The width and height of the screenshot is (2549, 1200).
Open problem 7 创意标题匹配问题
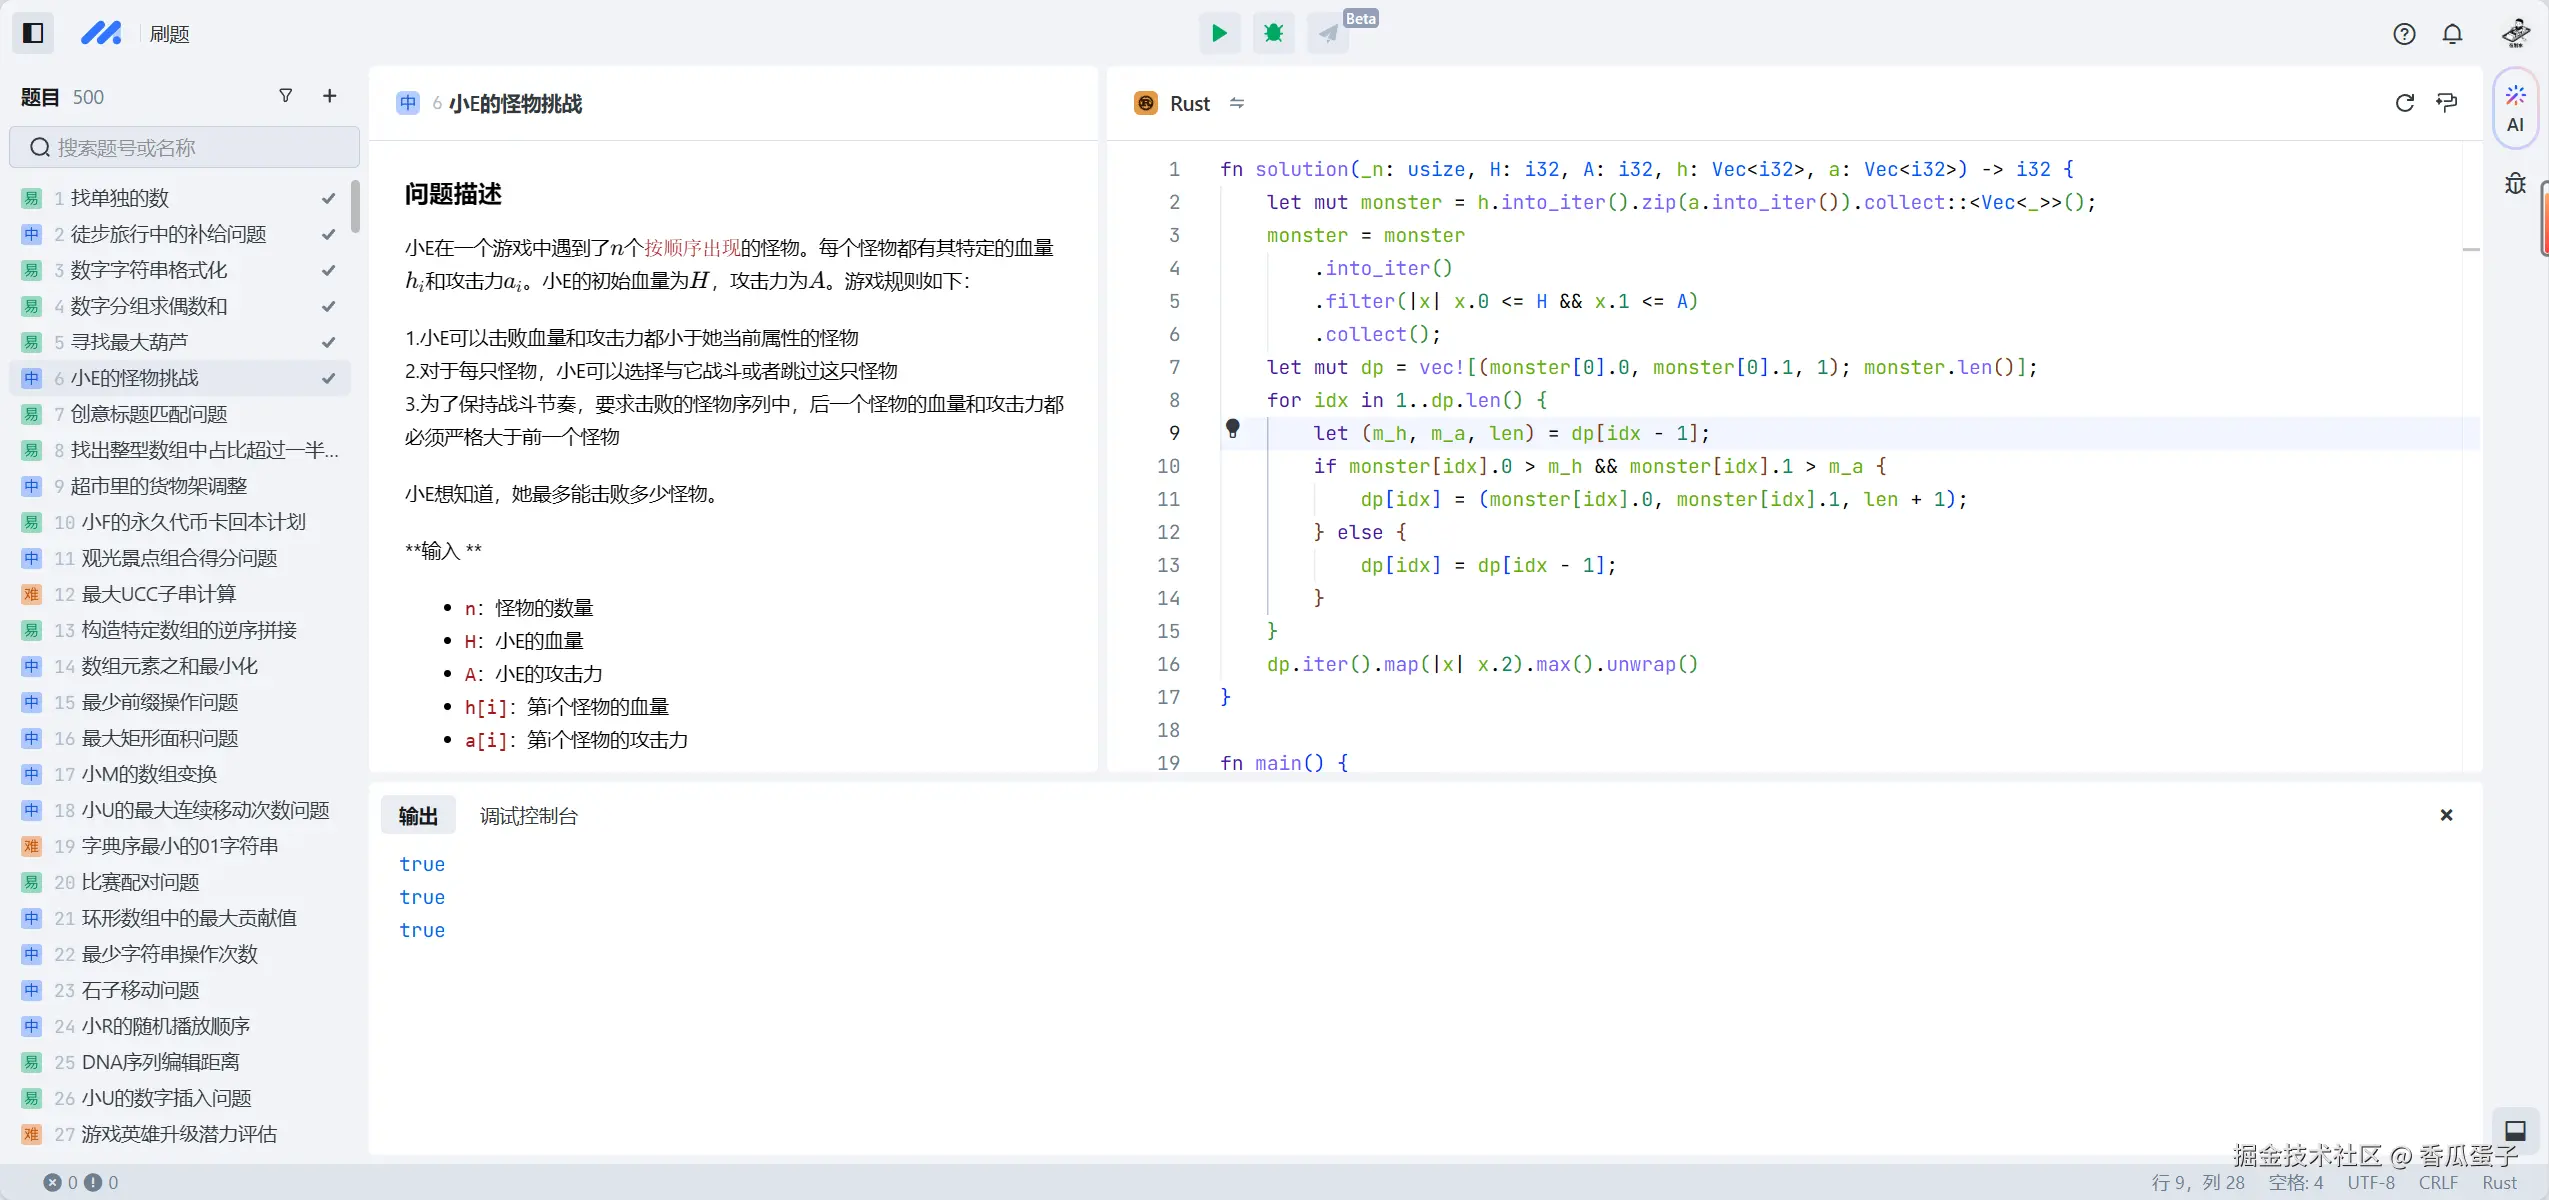pos(148,414)
